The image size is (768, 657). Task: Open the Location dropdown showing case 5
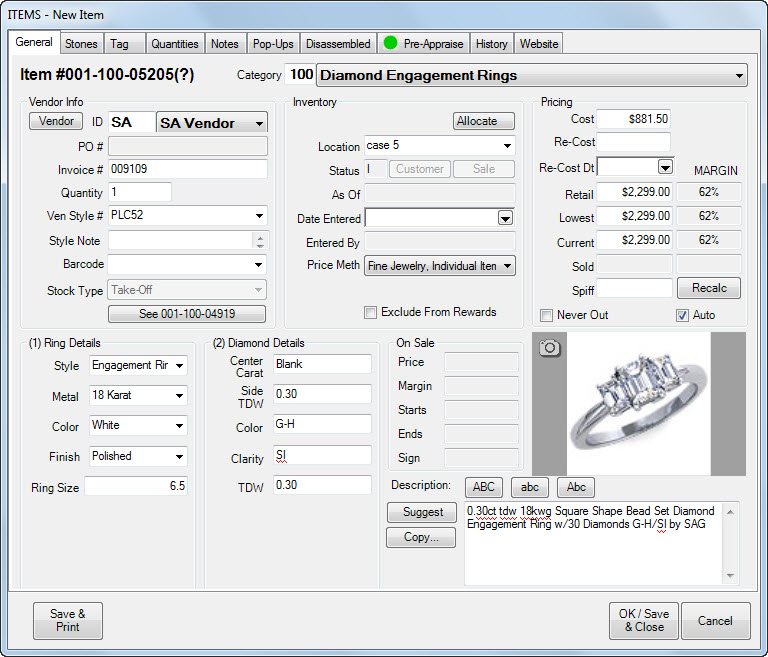507,146
